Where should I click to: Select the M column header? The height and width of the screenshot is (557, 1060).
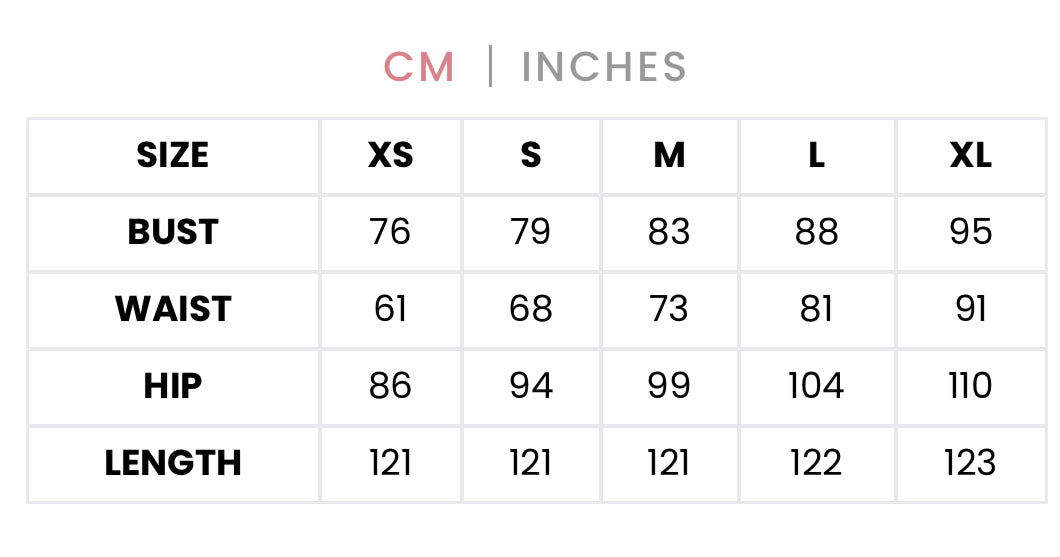pos(669,156)
